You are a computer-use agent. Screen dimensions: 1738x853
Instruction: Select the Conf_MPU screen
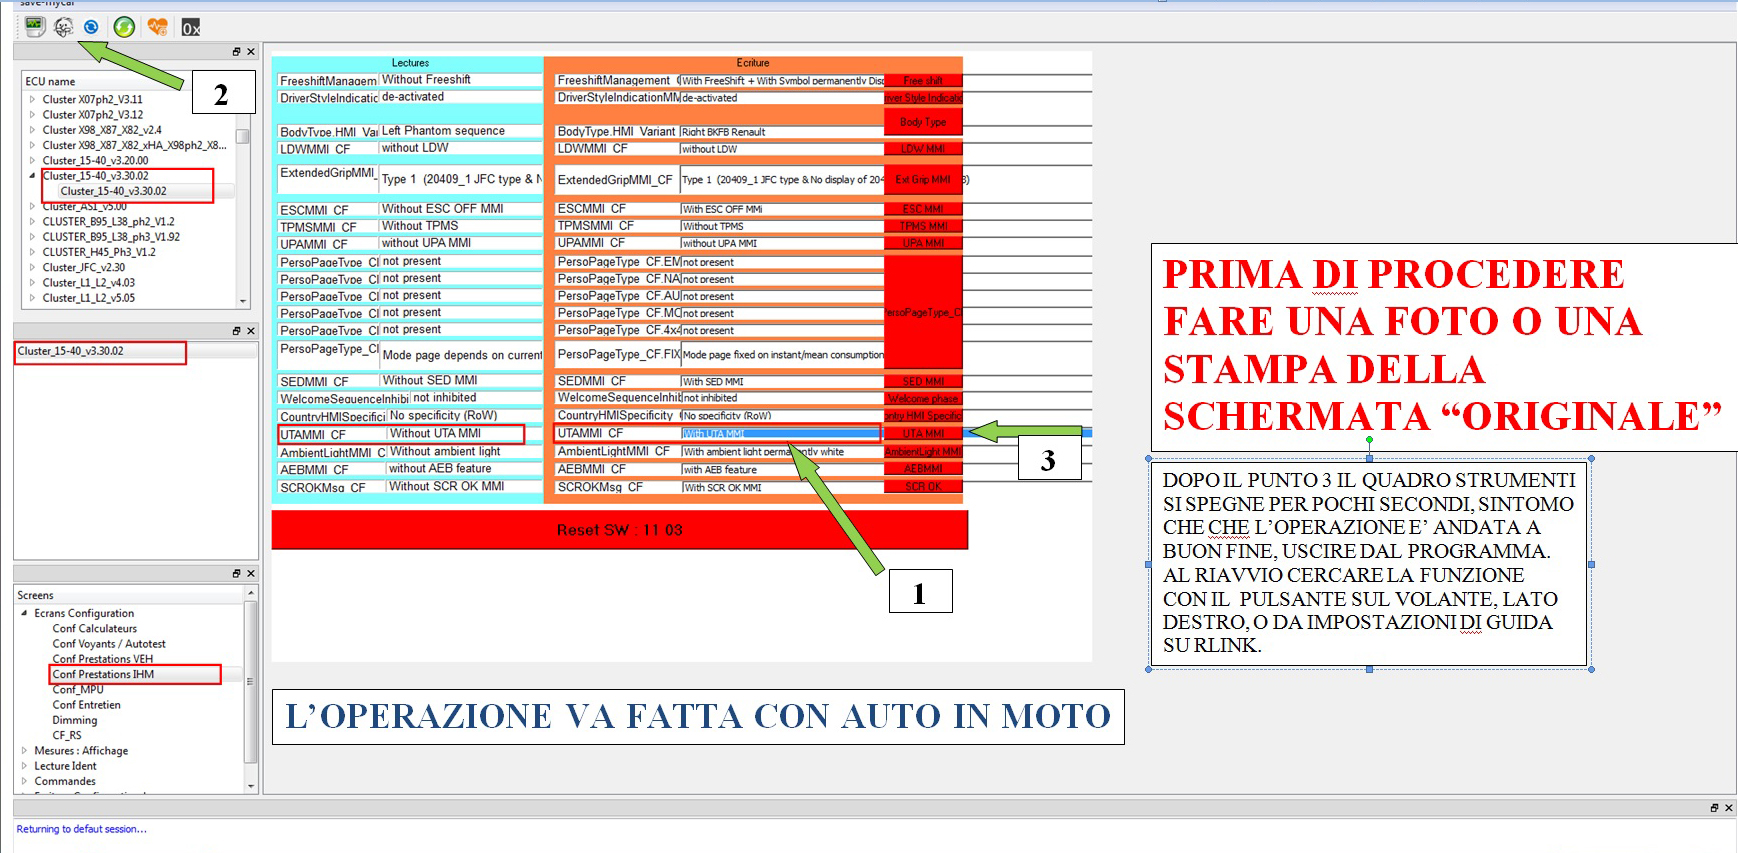coord(78,690)
